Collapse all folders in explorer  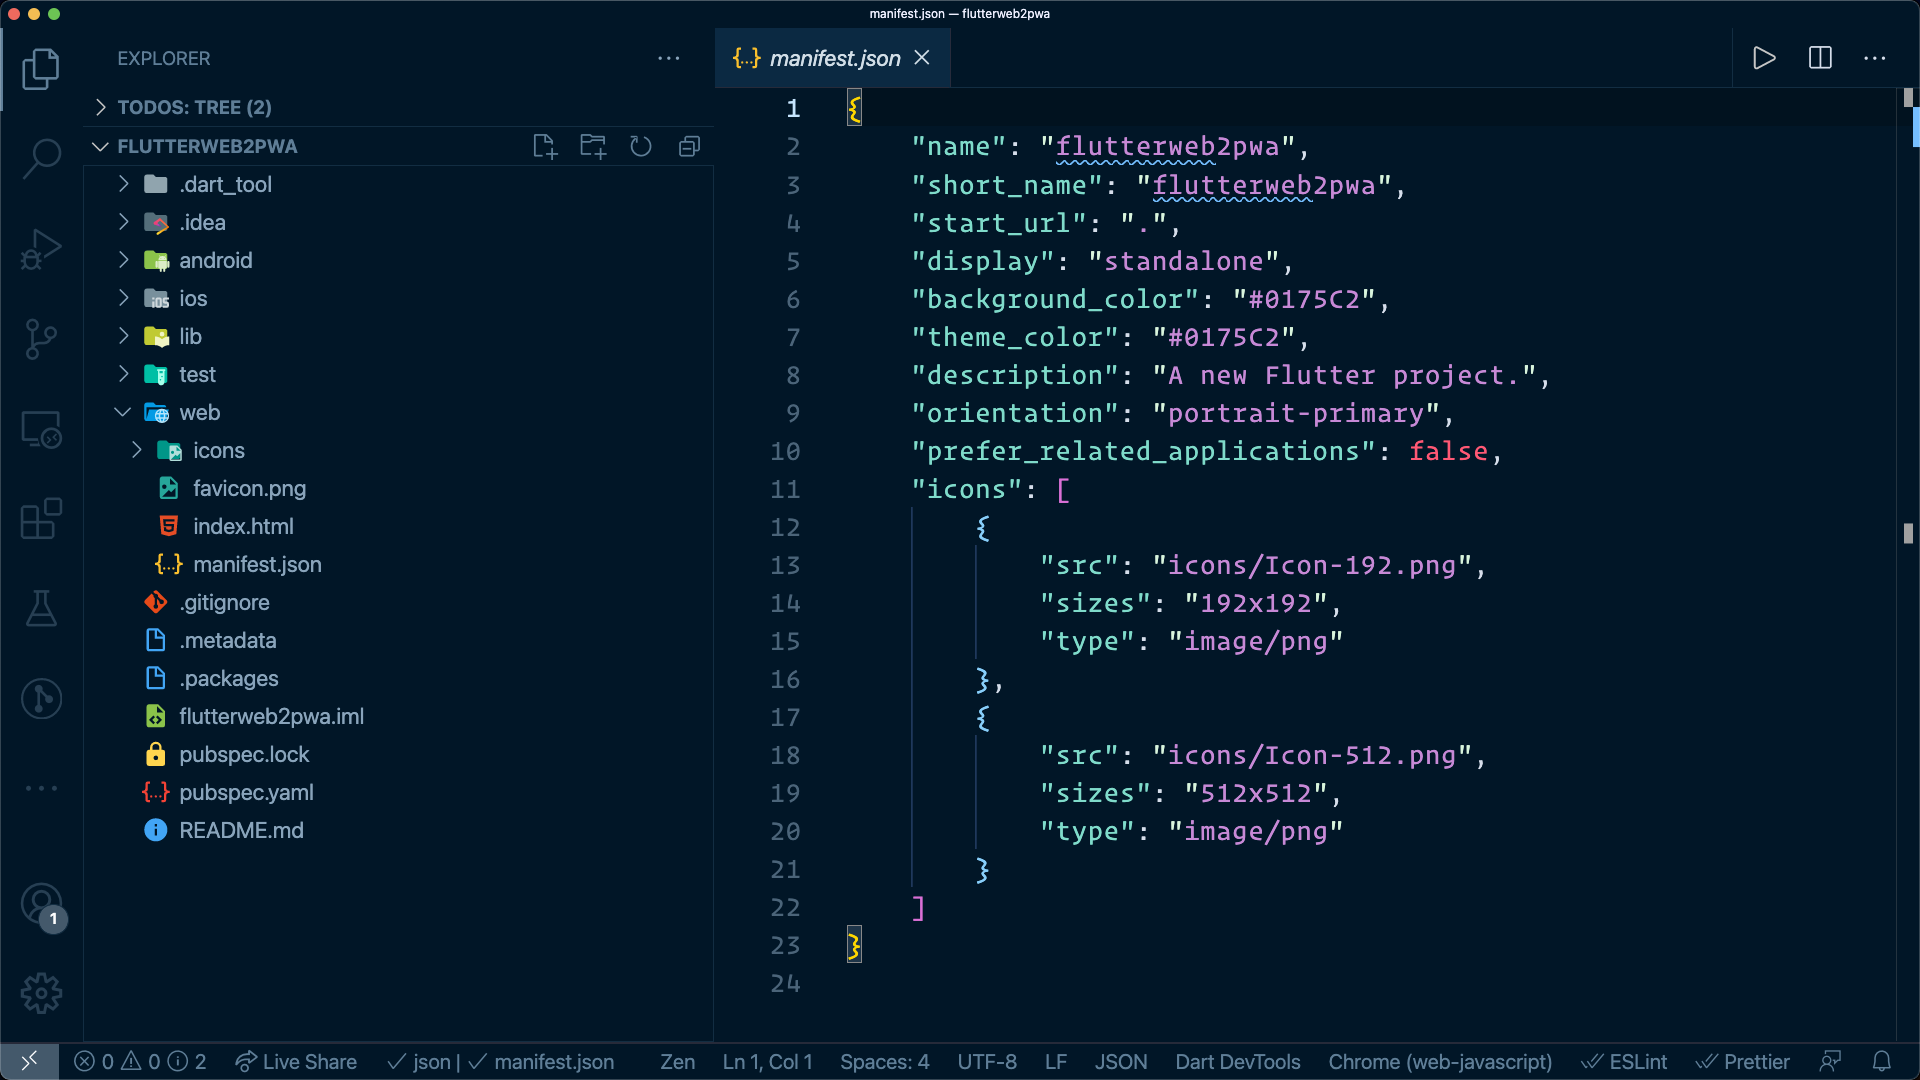(689, 147)
